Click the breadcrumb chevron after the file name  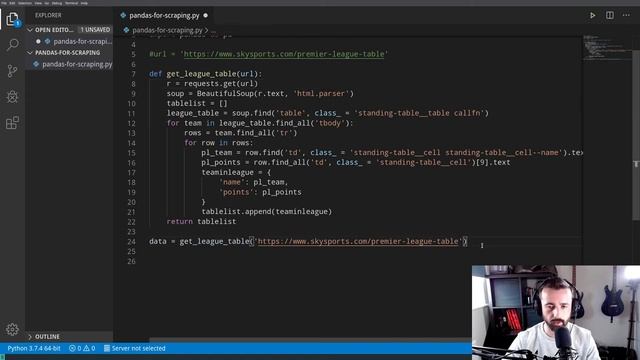(207, 30)
